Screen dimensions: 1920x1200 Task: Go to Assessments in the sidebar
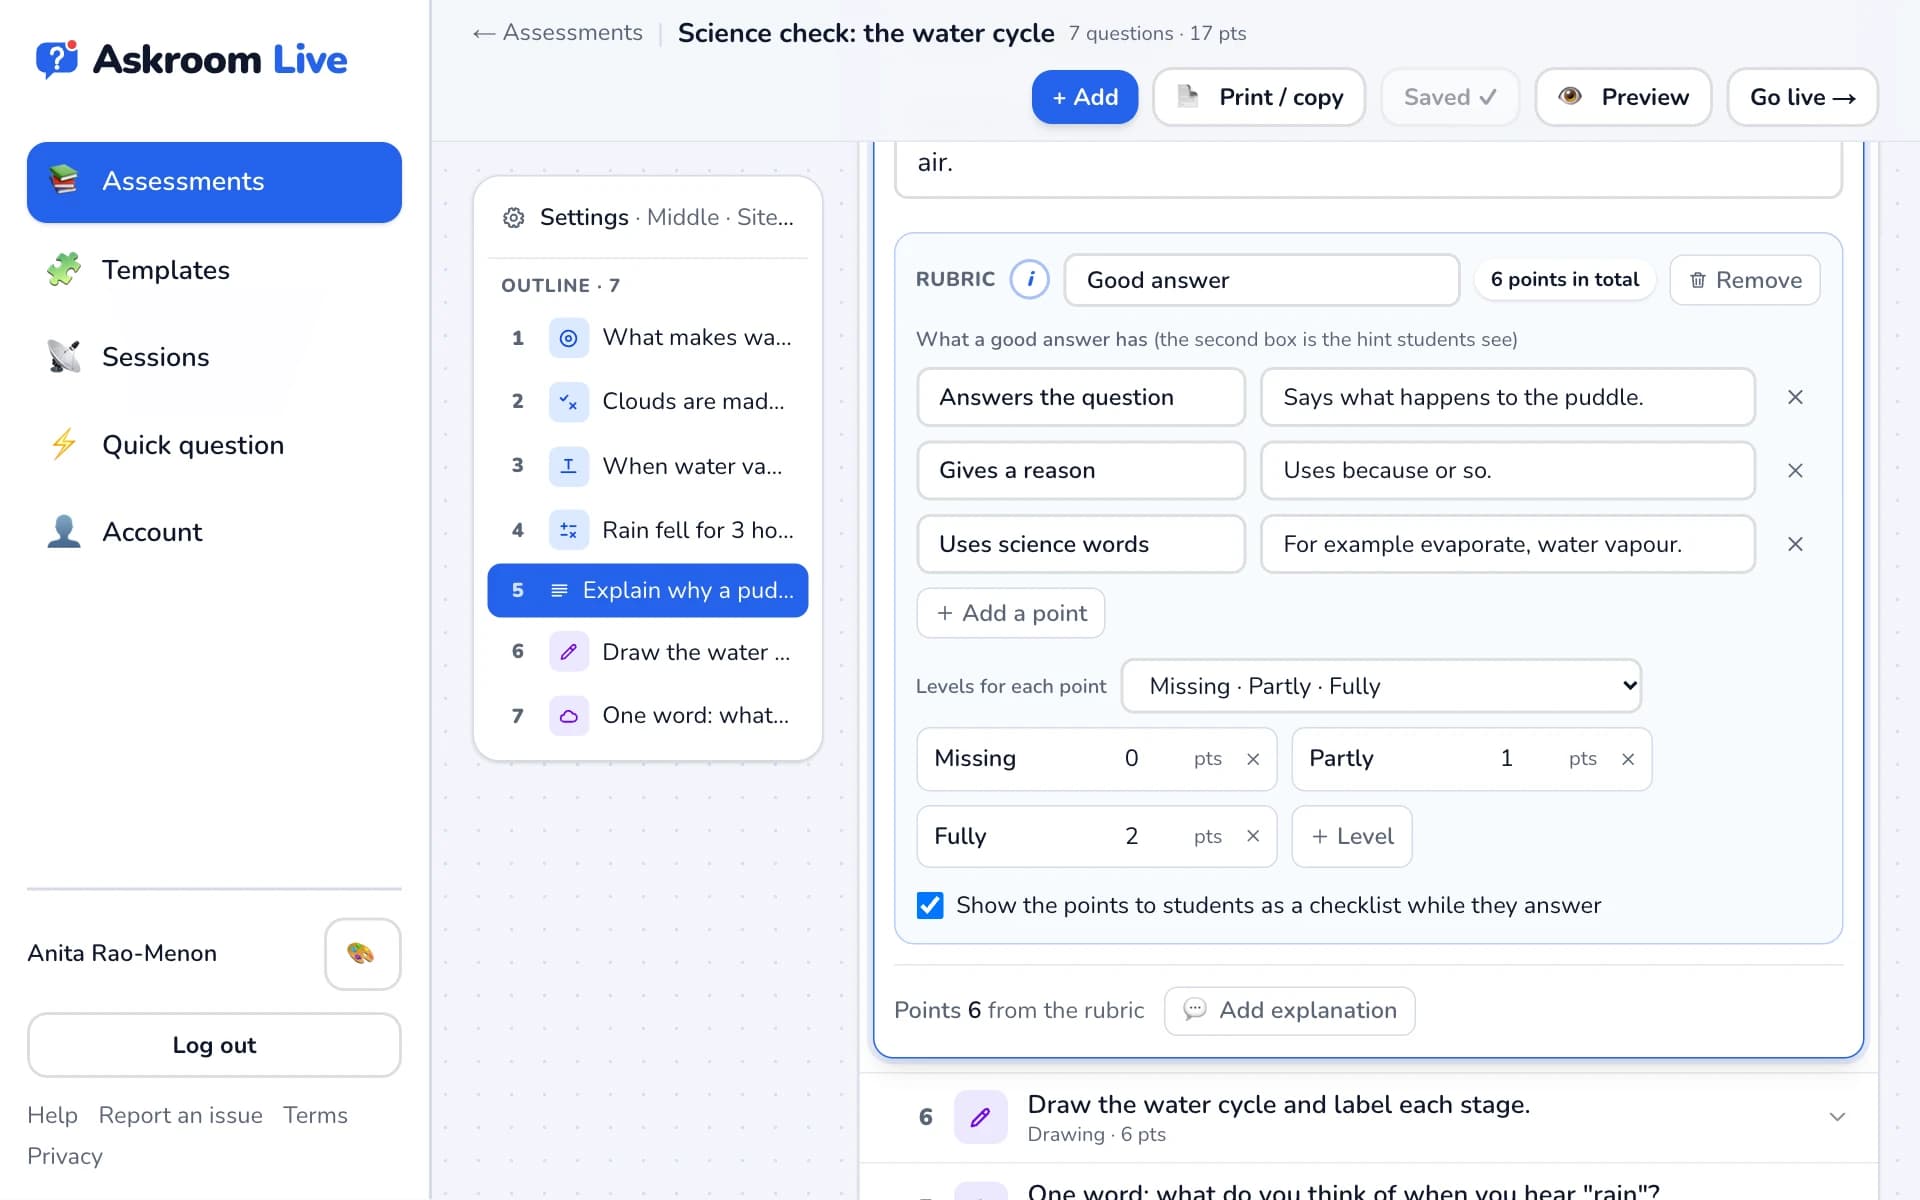pos(214,182)
